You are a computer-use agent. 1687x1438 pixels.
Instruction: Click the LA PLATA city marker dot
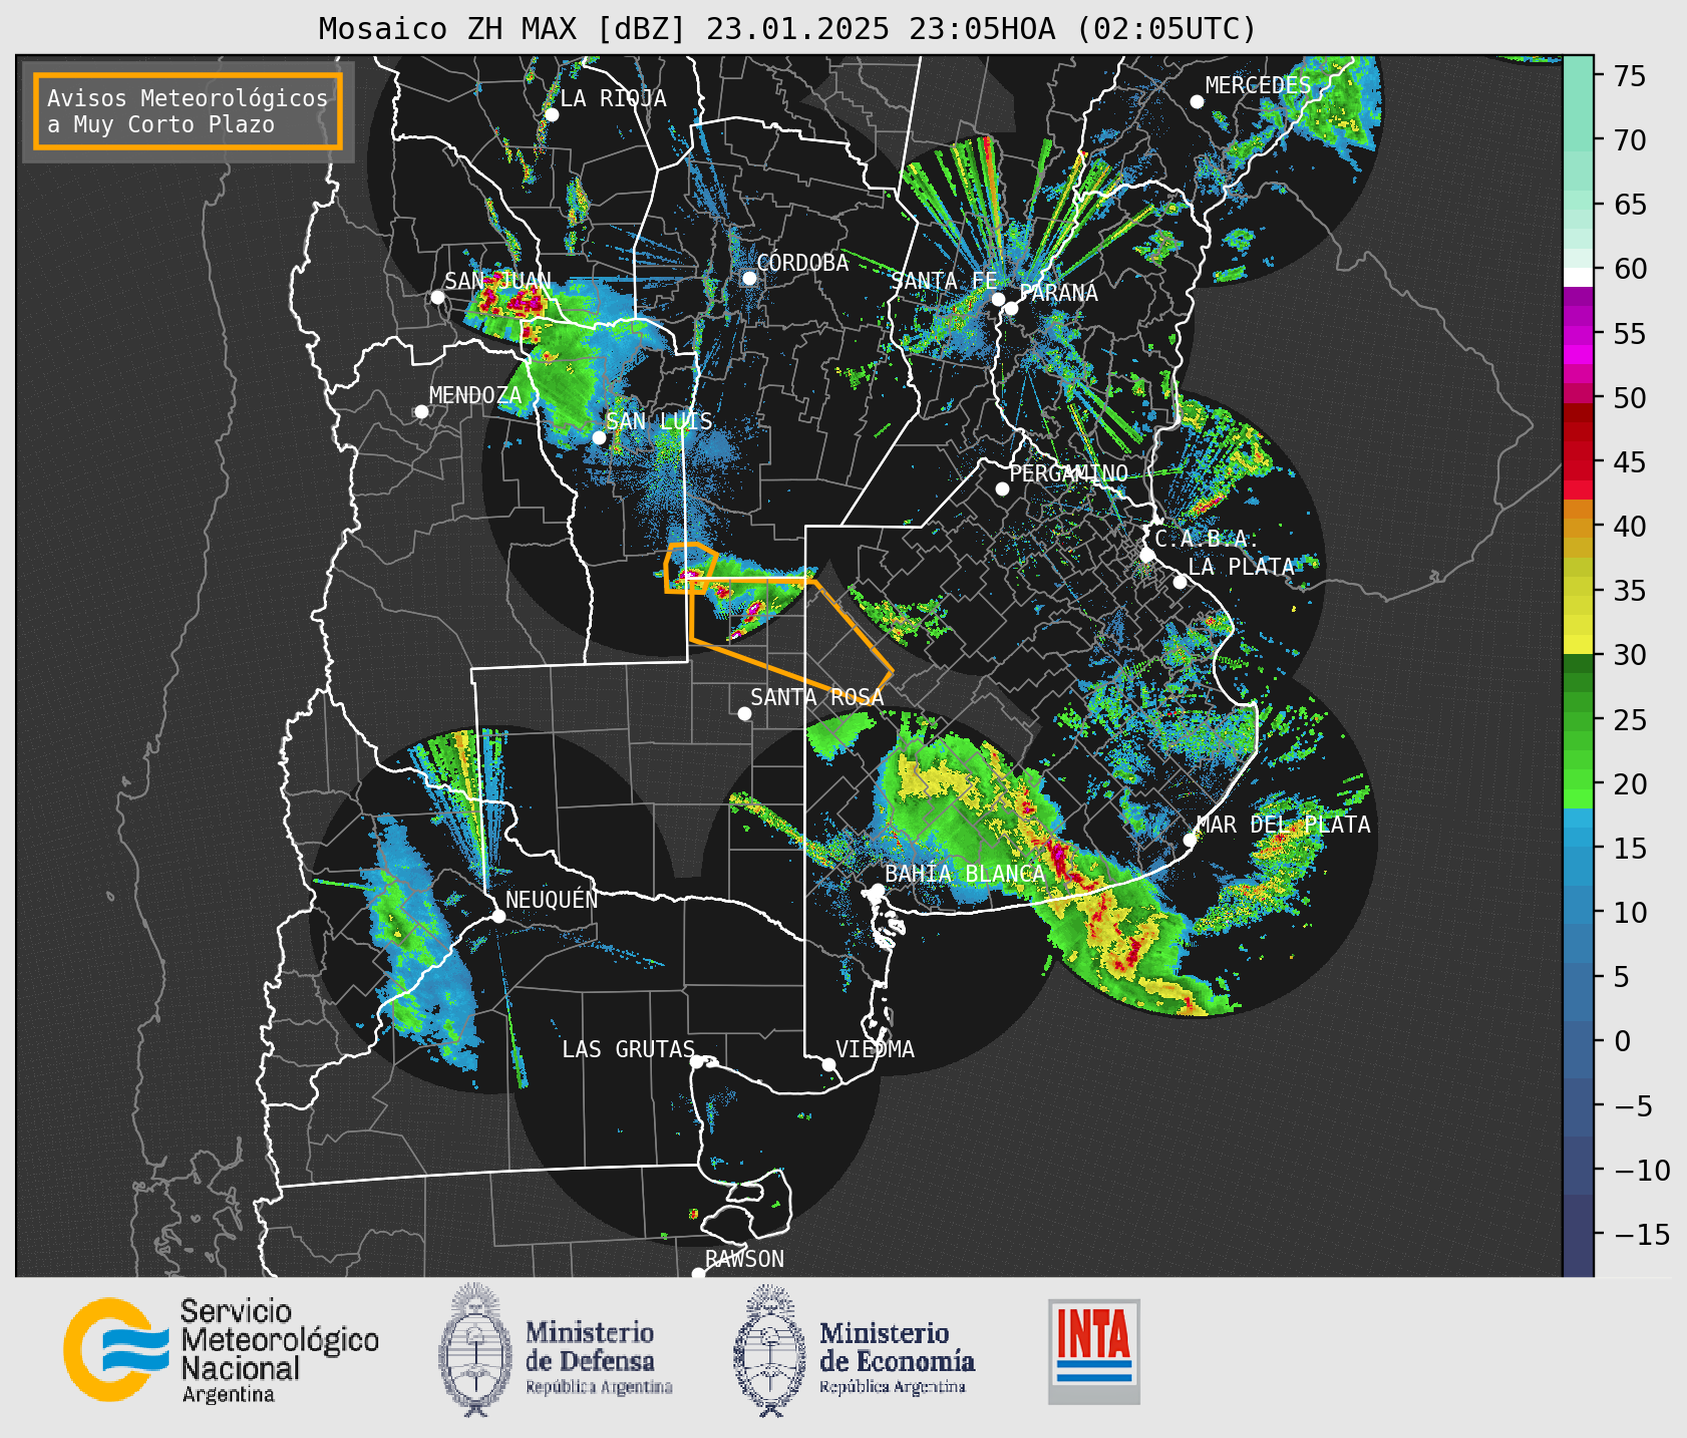click(x=1180, y=582)
